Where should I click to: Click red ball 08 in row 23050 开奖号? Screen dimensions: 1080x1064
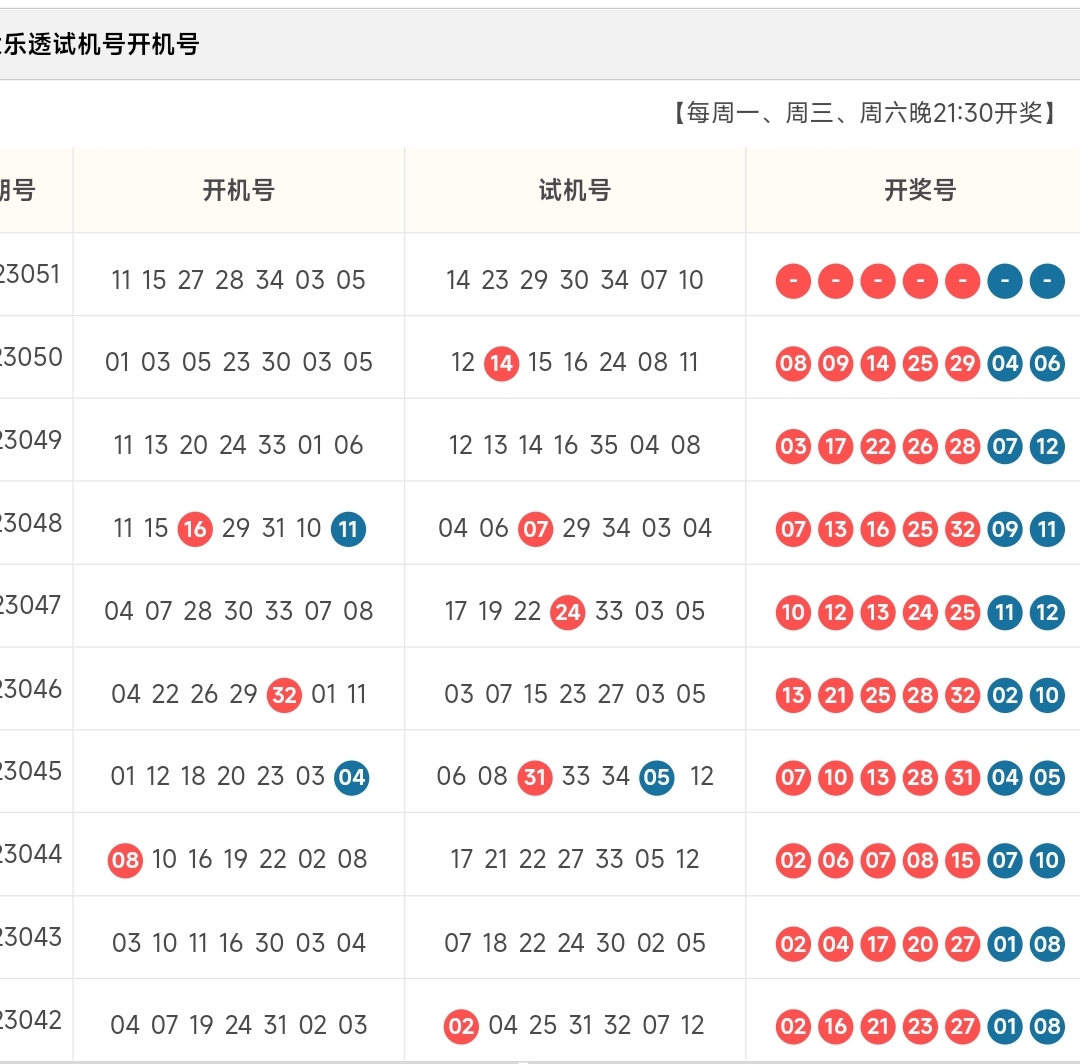point(793,363)
